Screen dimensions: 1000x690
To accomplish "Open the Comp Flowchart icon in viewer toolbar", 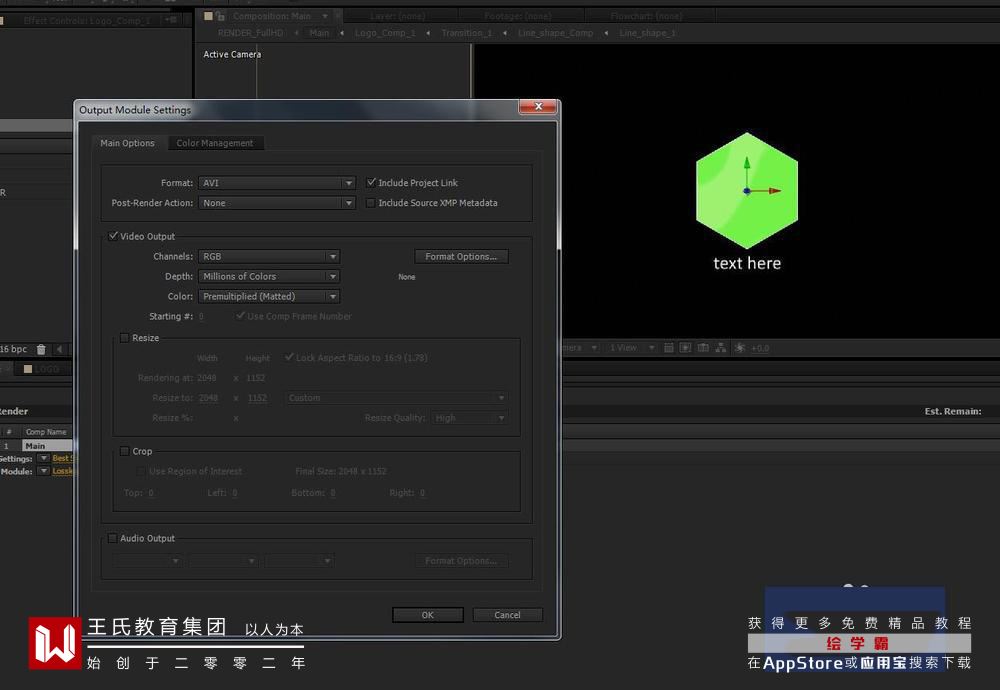I will 721,348.
